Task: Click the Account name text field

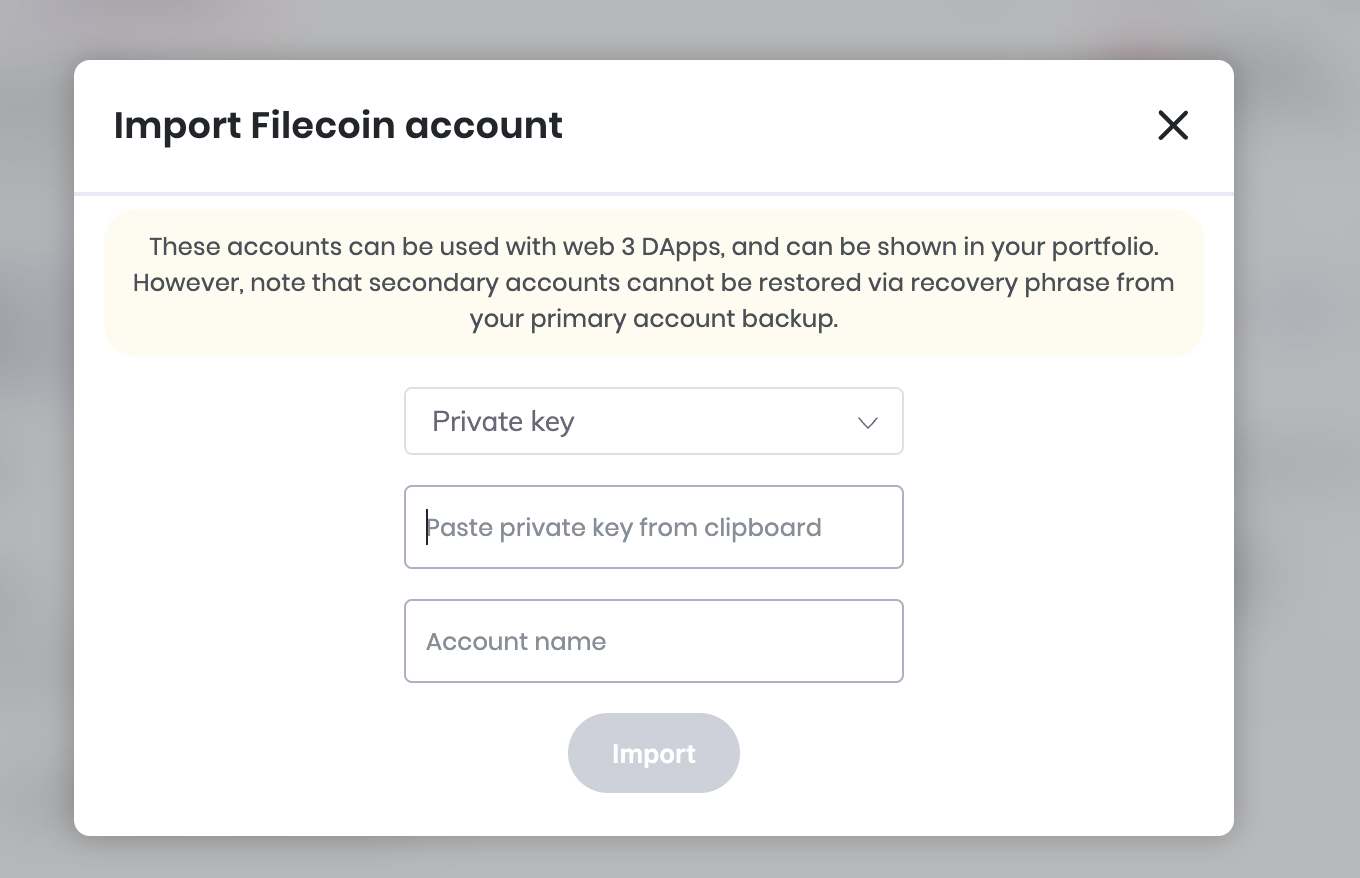Action: (x=654, y=641)
